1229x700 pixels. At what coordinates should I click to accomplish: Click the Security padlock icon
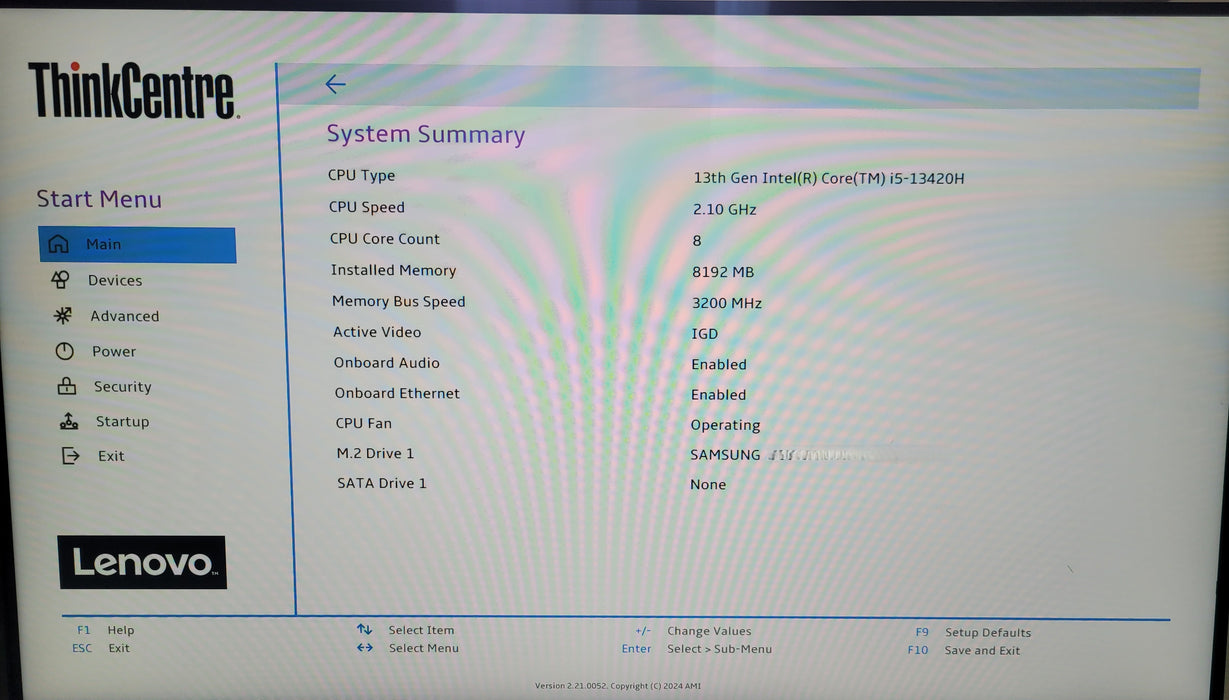67,386
